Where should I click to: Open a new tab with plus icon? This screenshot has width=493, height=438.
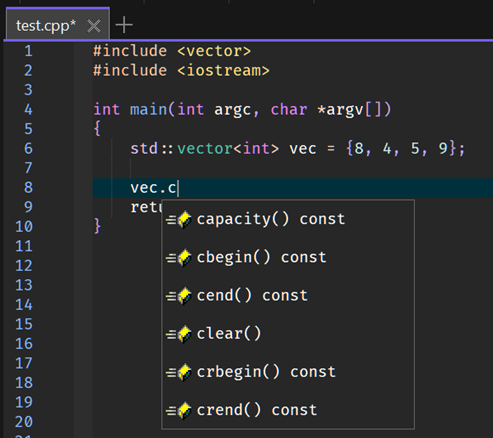tap(124, 25)
